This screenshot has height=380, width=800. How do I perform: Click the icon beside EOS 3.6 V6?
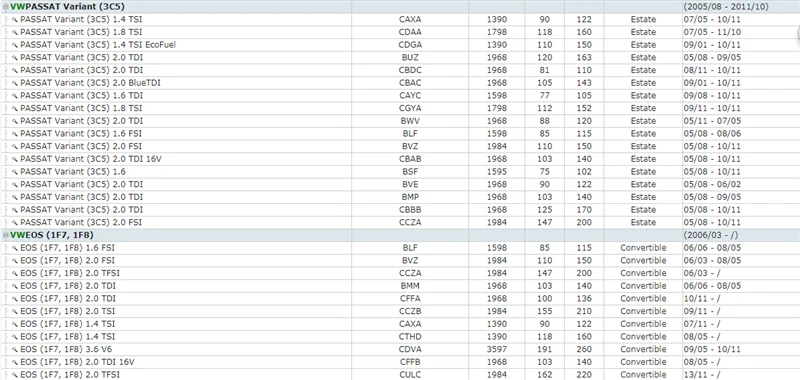15,349
